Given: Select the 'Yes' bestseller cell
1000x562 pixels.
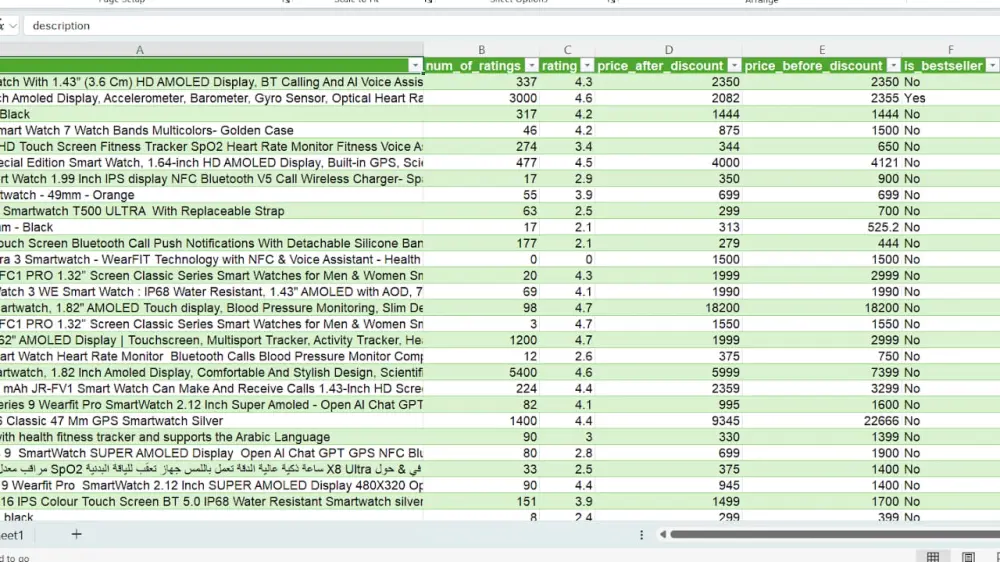Looking at the screenshot, I should tap(950, 98).
